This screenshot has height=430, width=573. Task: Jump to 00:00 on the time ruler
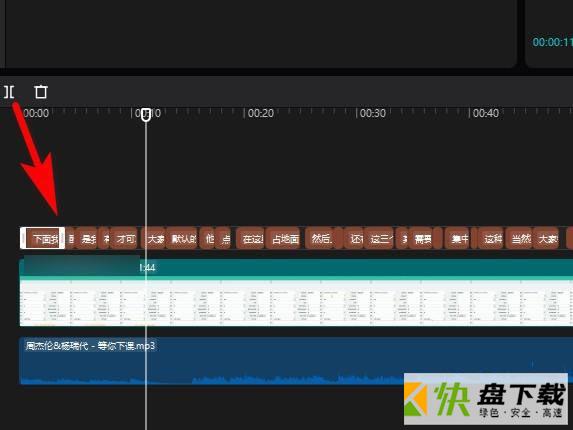36,113
